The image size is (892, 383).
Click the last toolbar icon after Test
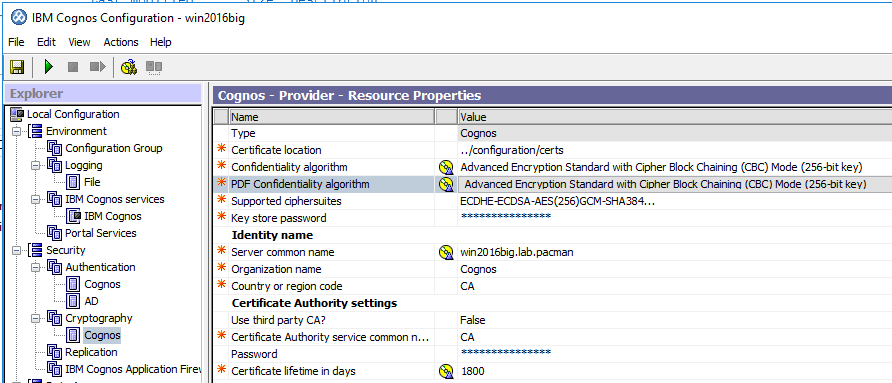[154, 67]
